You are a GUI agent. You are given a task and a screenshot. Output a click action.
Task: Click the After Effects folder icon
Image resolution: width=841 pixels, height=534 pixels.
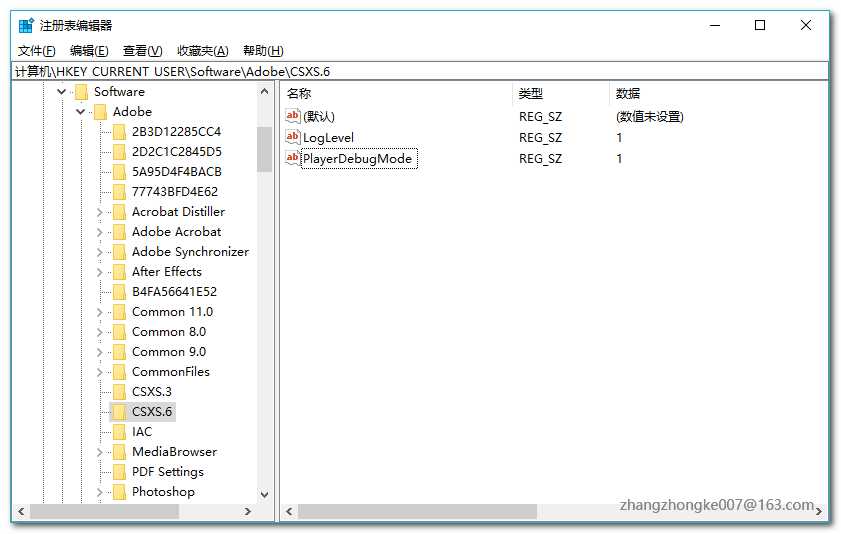click(119, 272)
